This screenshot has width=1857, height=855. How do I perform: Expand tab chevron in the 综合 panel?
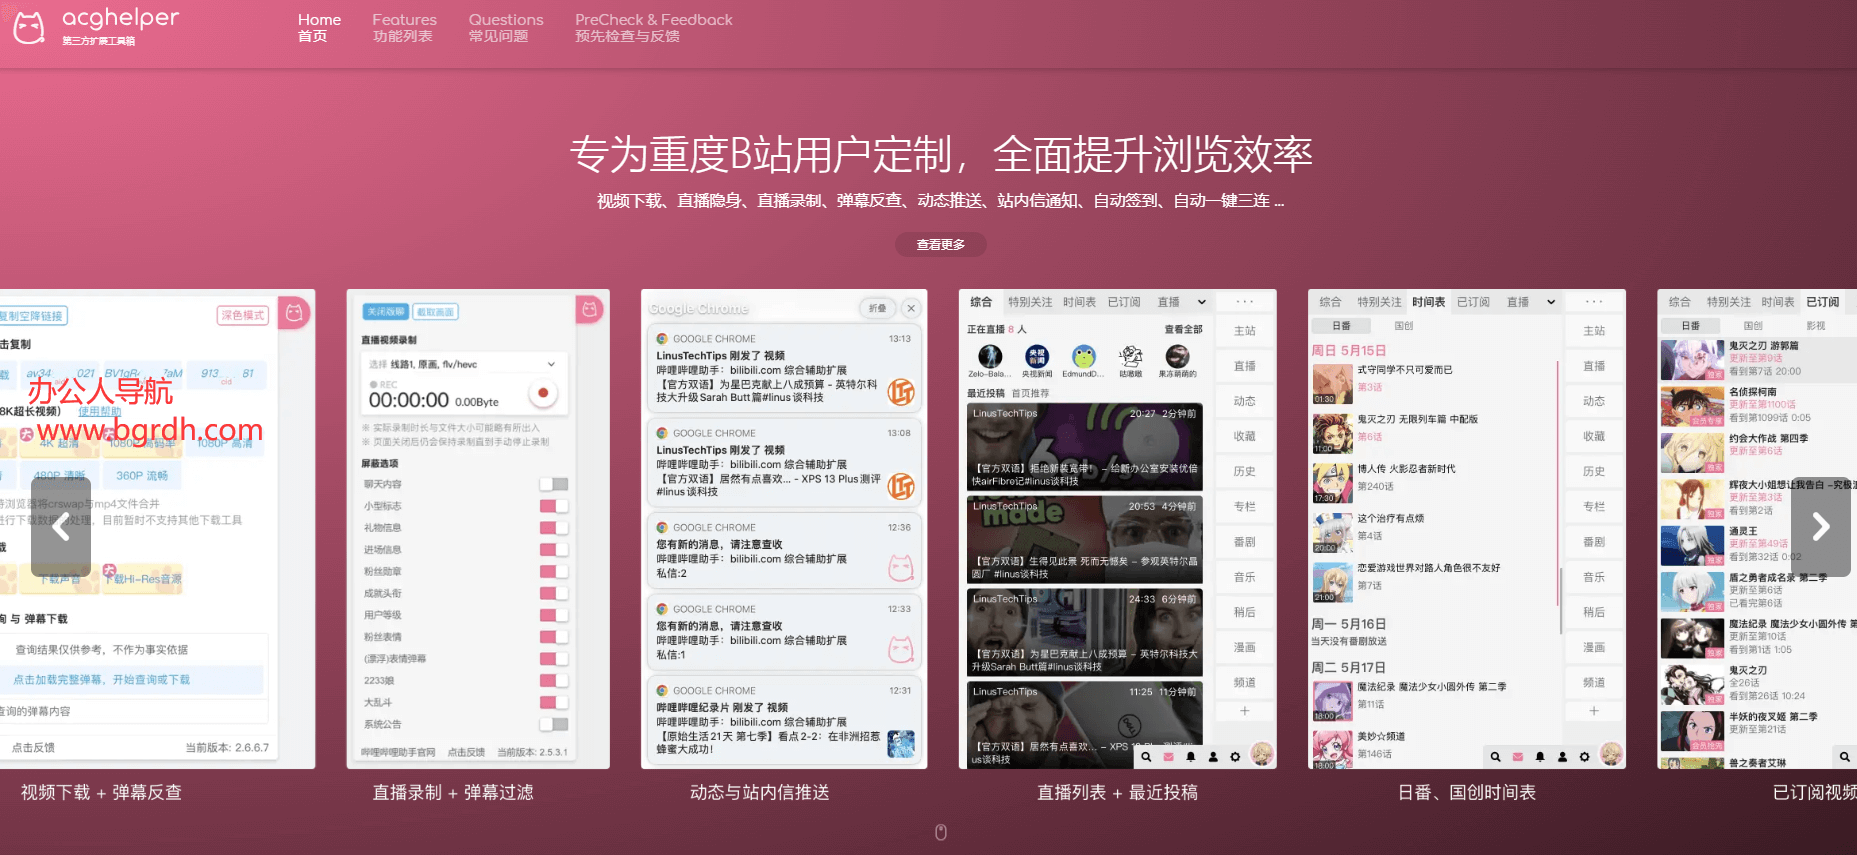[1201, 302]
